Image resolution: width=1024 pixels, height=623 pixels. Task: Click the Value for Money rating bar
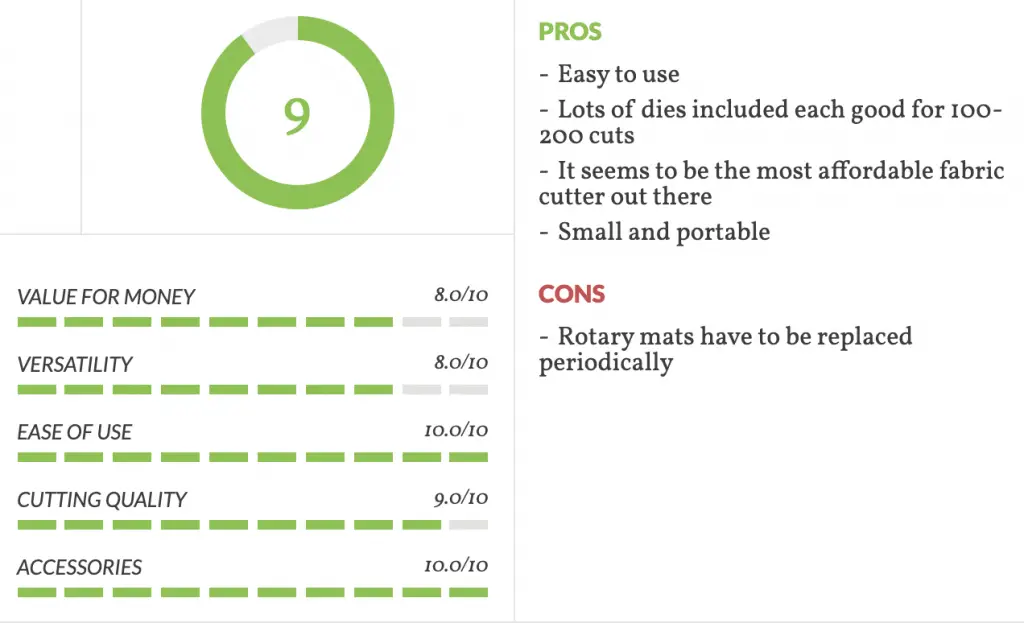[253, 322]
